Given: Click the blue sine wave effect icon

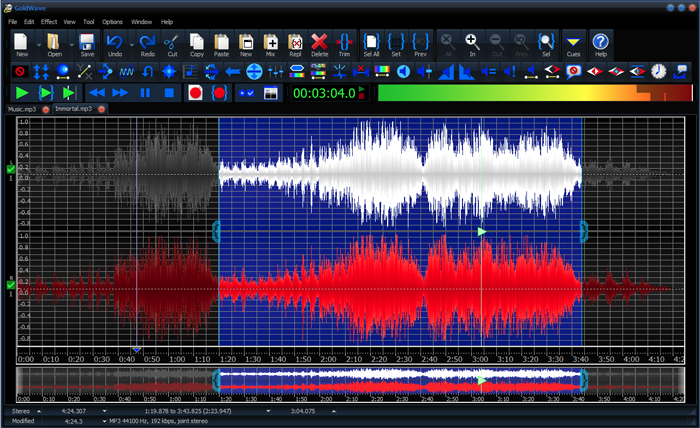Looking at the screenshot, I should tap(126, 71).
